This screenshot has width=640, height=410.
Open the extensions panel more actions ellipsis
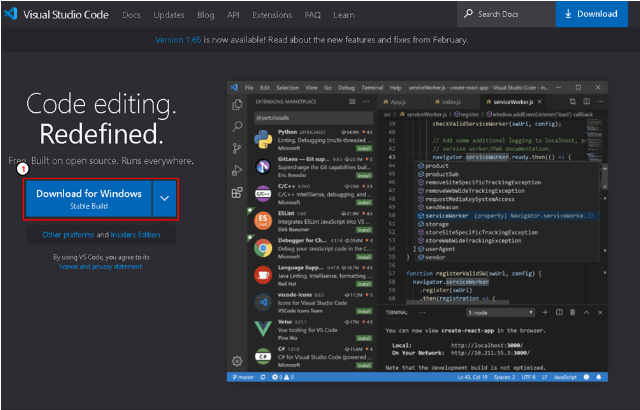[366, 102]
